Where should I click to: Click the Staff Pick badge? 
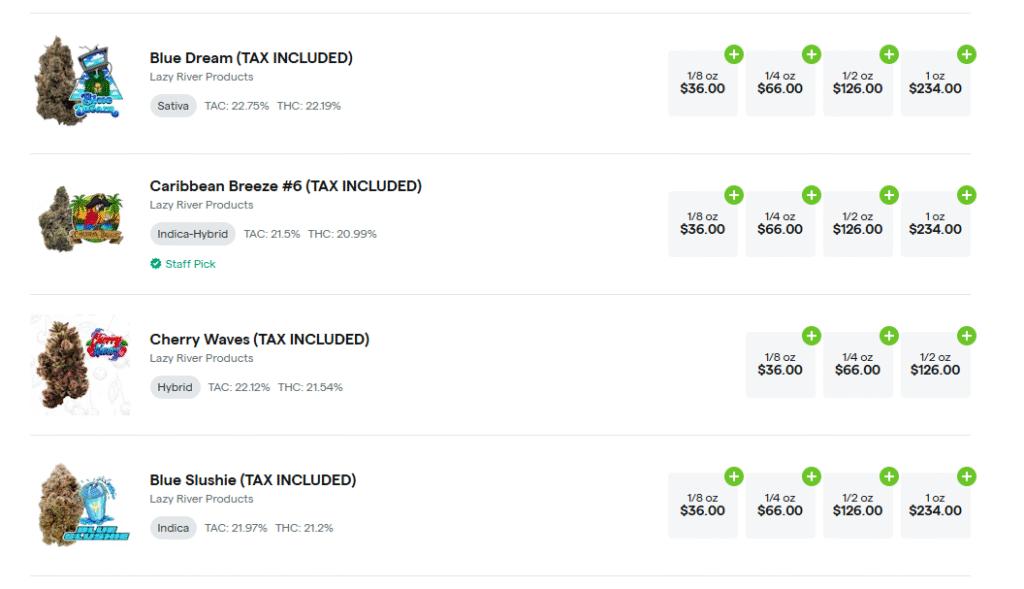pyautogui.click(x=183, y=264)
